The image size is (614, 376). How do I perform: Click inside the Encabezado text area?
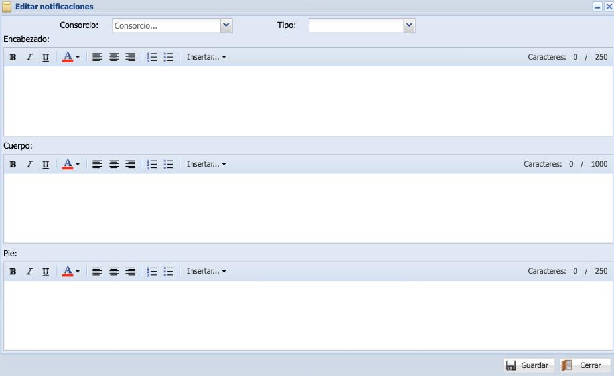(x=308, y=101)
